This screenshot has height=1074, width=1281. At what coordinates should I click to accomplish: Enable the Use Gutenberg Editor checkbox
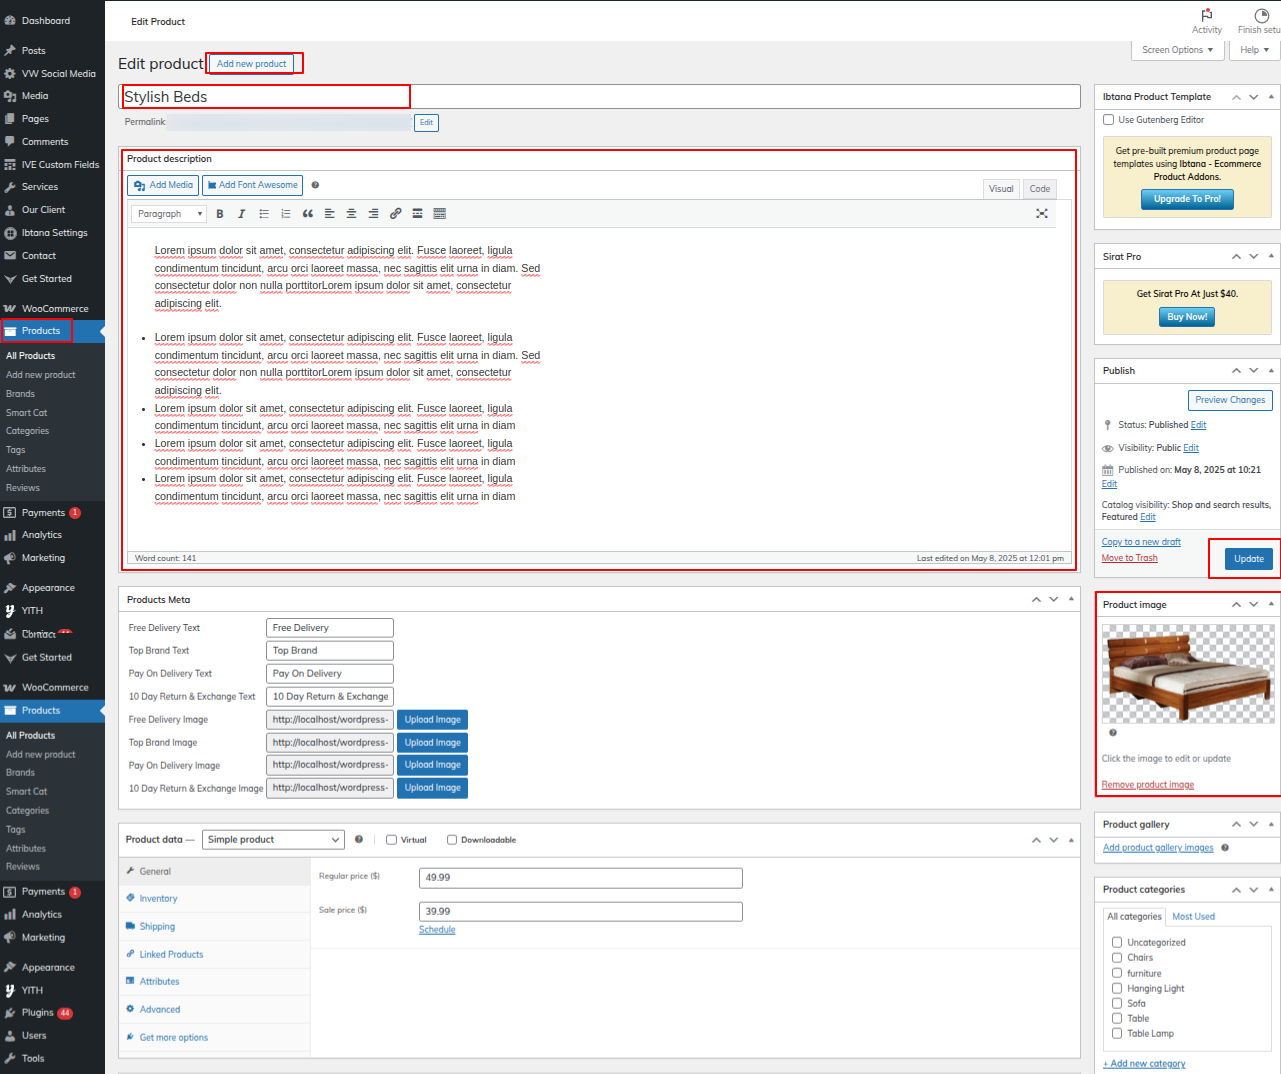click(x=1108, y=120)
